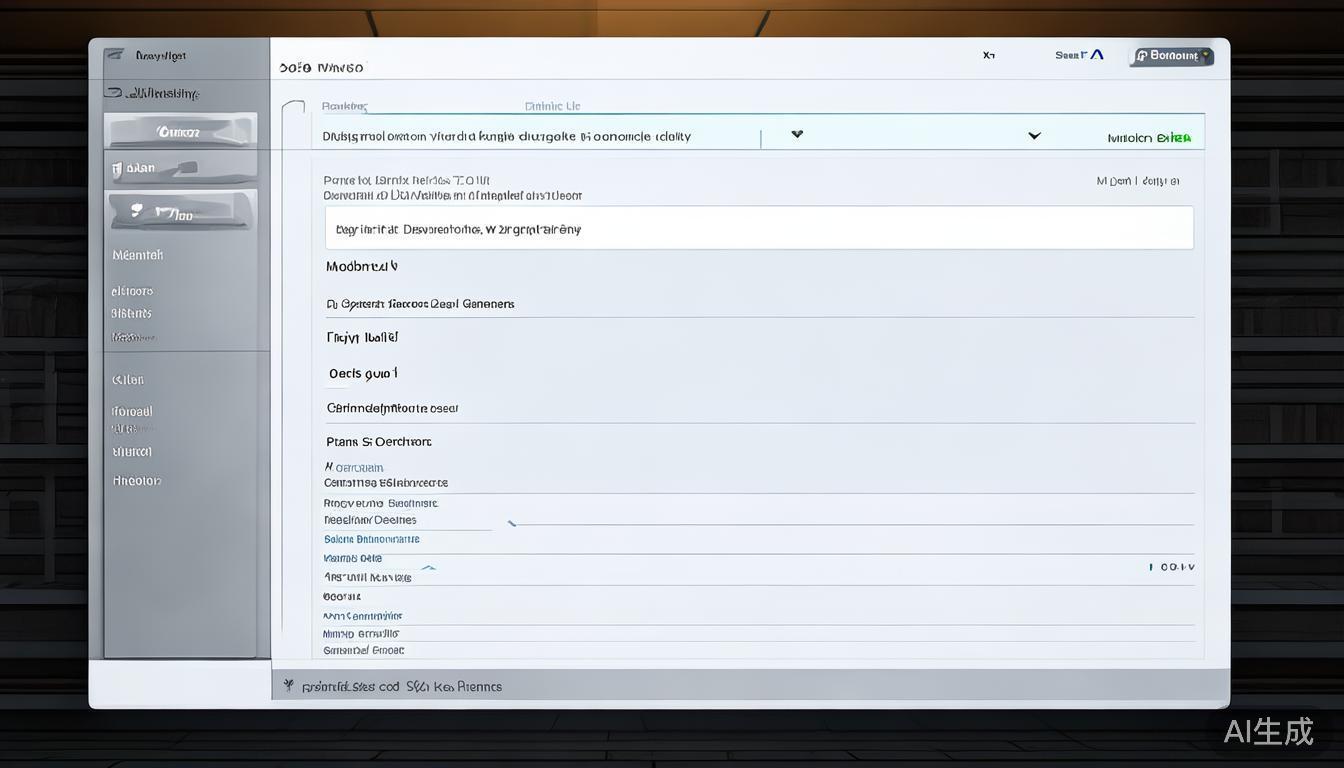The height and width of the screenshot is (768, 1344).
Task: Click the headphone icon on the top-right dark button
Action: 1141,56
